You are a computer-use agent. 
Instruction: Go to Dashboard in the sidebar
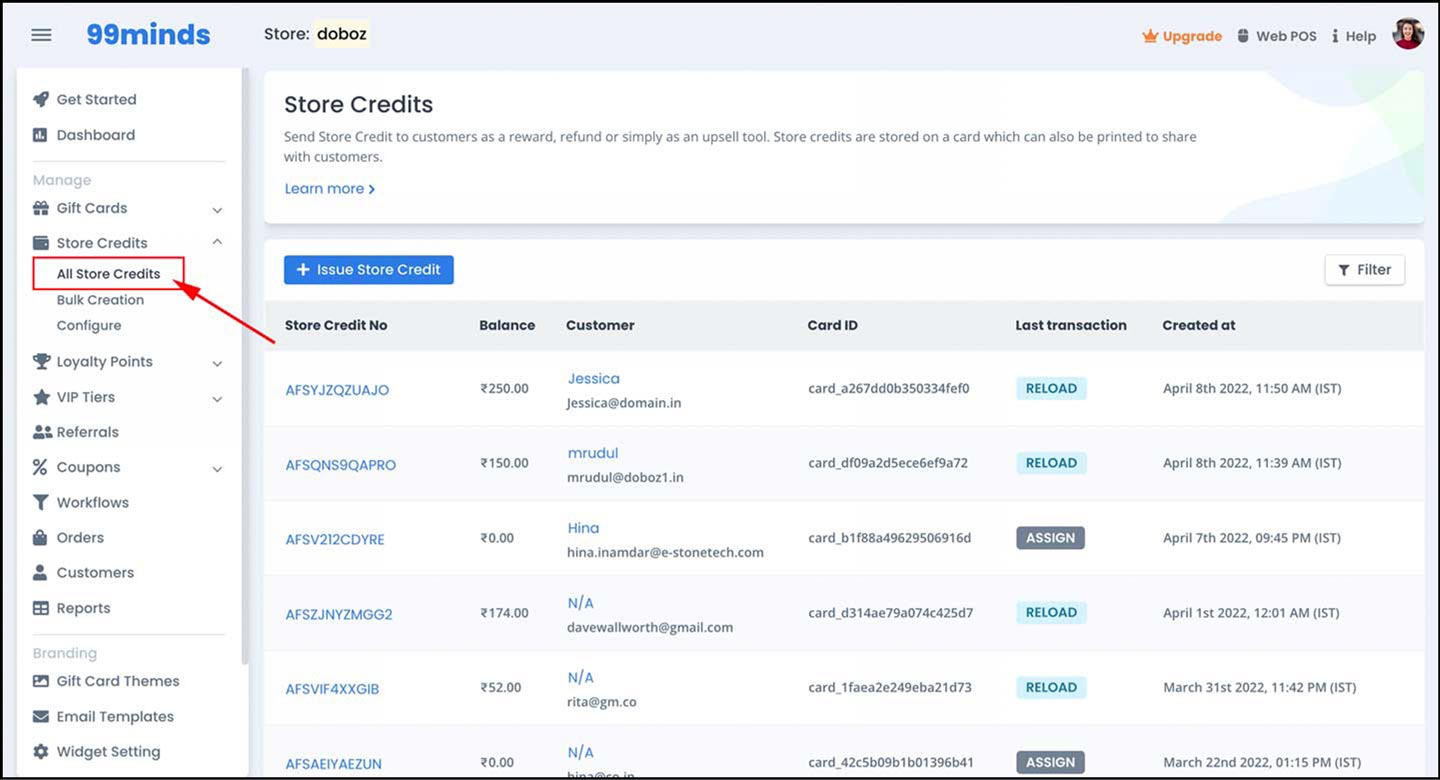click(95, 135)
